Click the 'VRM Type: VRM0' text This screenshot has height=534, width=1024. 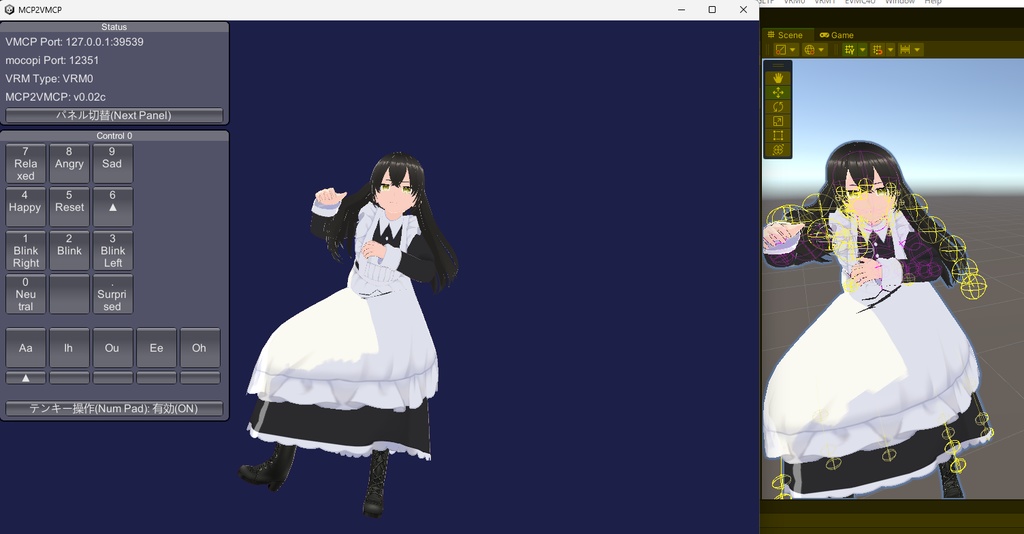pyautogui.click(x=50, y=78)
